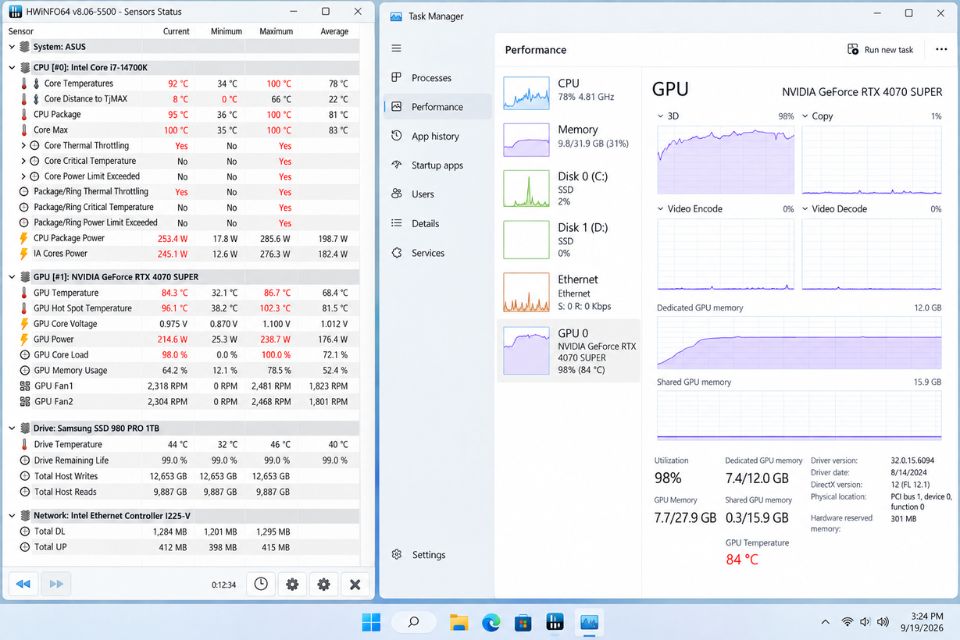This screenshot has height=640, width=960.
Task: Select the Ethernet performance item
Action: point(568,292)
